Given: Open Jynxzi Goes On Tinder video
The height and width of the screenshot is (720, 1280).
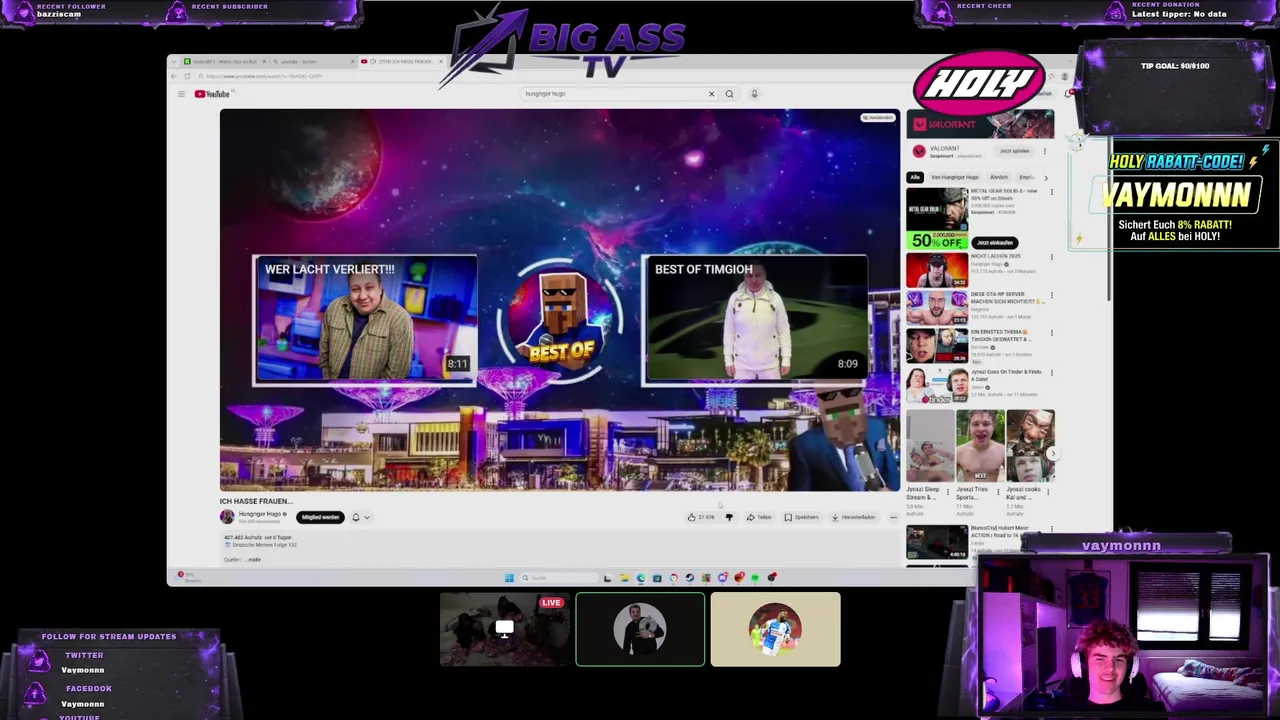Looking at the screenshot, I should click(x=937, y=386).
